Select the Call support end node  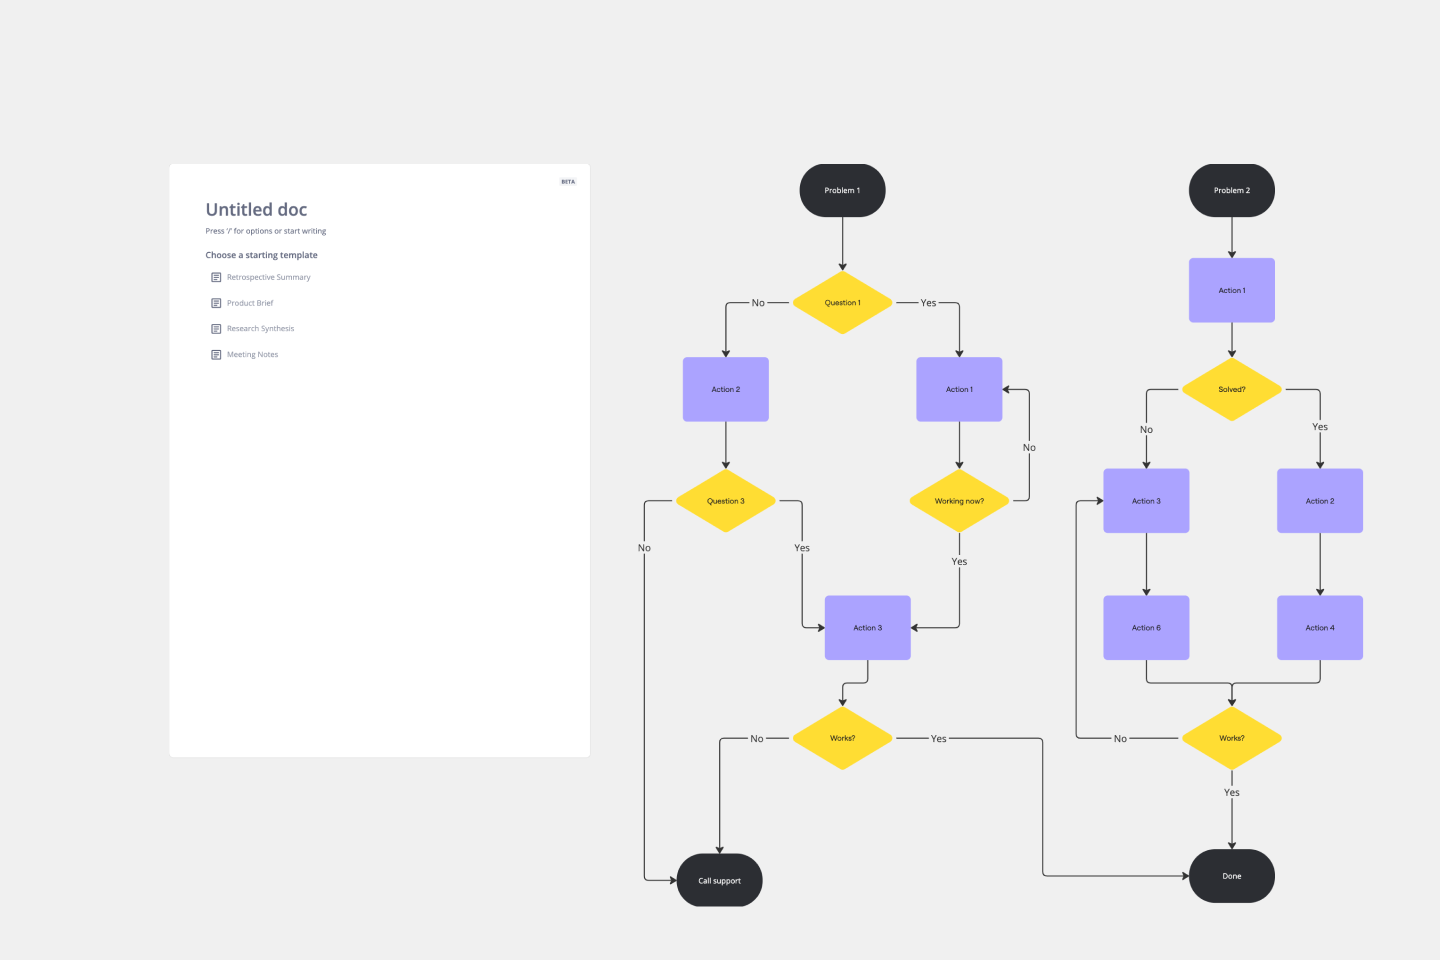(x=719, y=880)
